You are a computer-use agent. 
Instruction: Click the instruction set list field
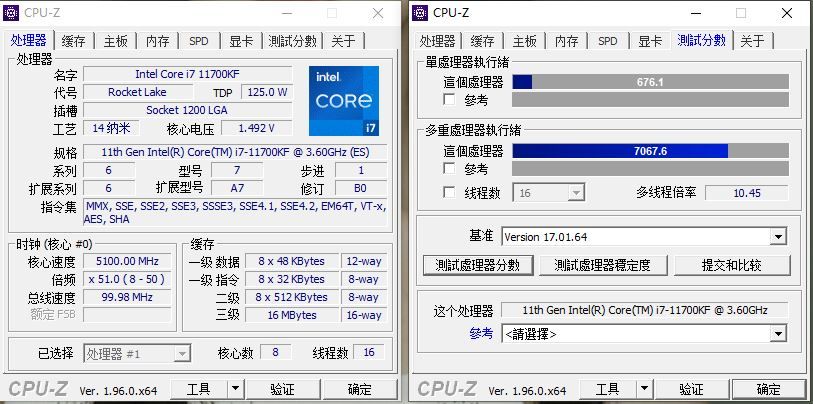(x=235, y=213)
